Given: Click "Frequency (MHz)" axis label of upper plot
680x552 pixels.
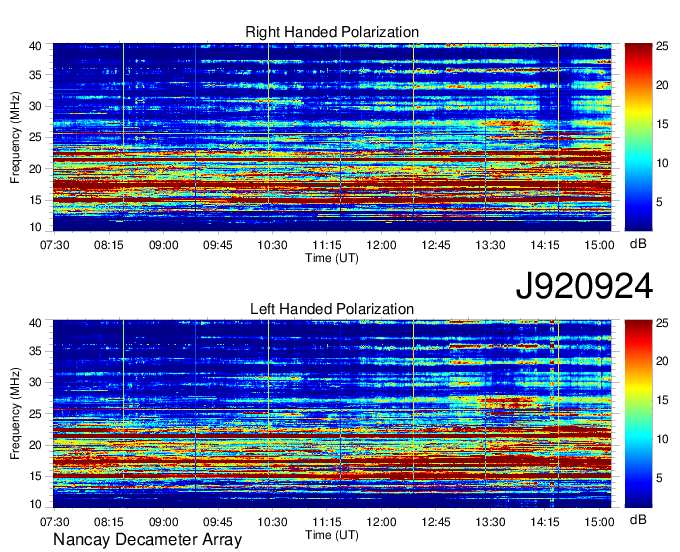Looking at the screenshot, I should coord(15,137).
